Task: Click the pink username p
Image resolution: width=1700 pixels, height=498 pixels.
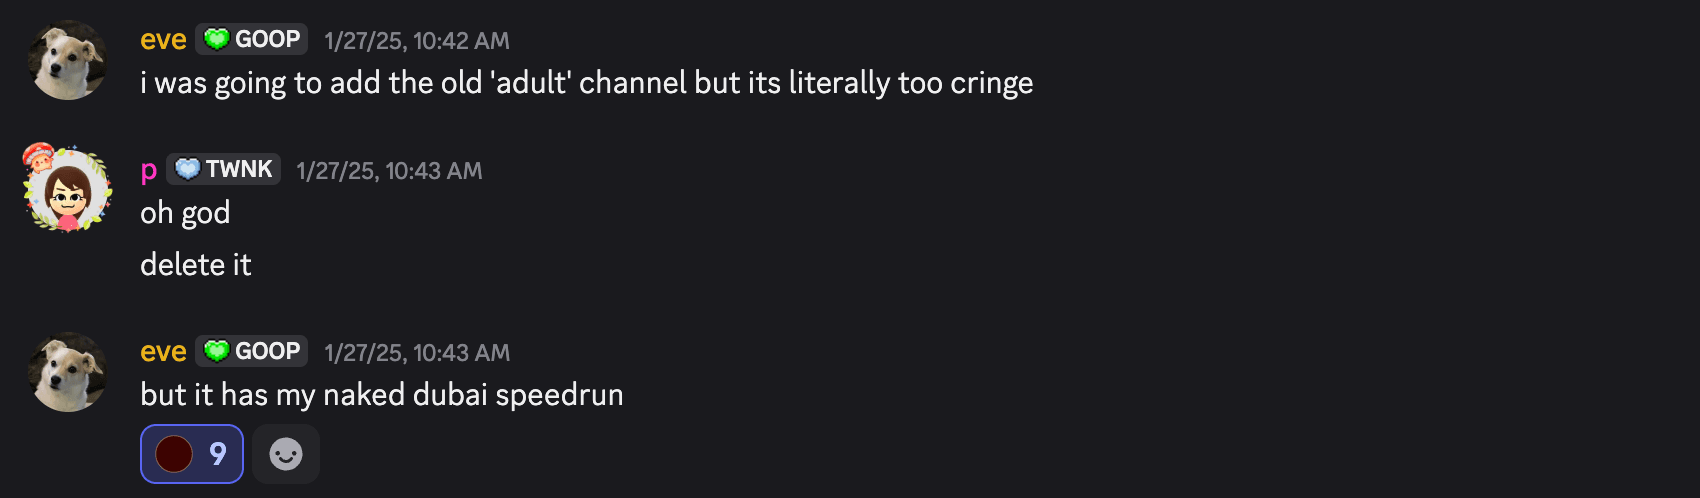Action: pyautogui.click(x=148, y=170)
